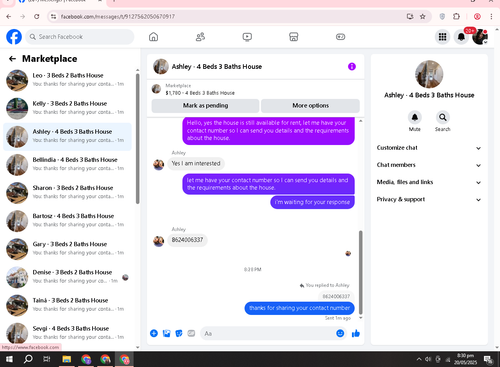Click "thanks for sharing your contact number" message
This screenshot has width=500, height=367.
point(299,308)
